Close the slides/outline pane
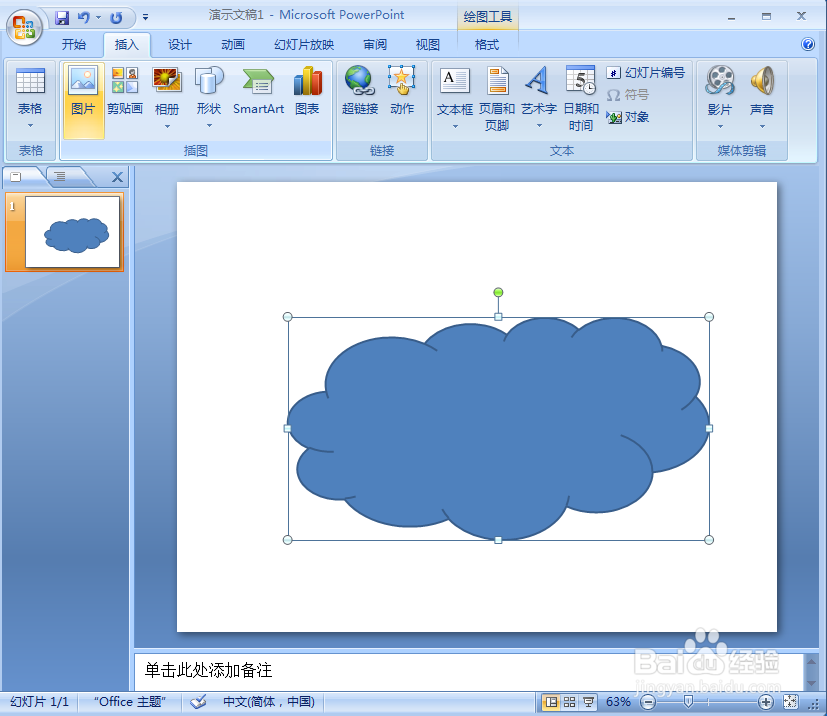827x716 pixels. point(117,177)
